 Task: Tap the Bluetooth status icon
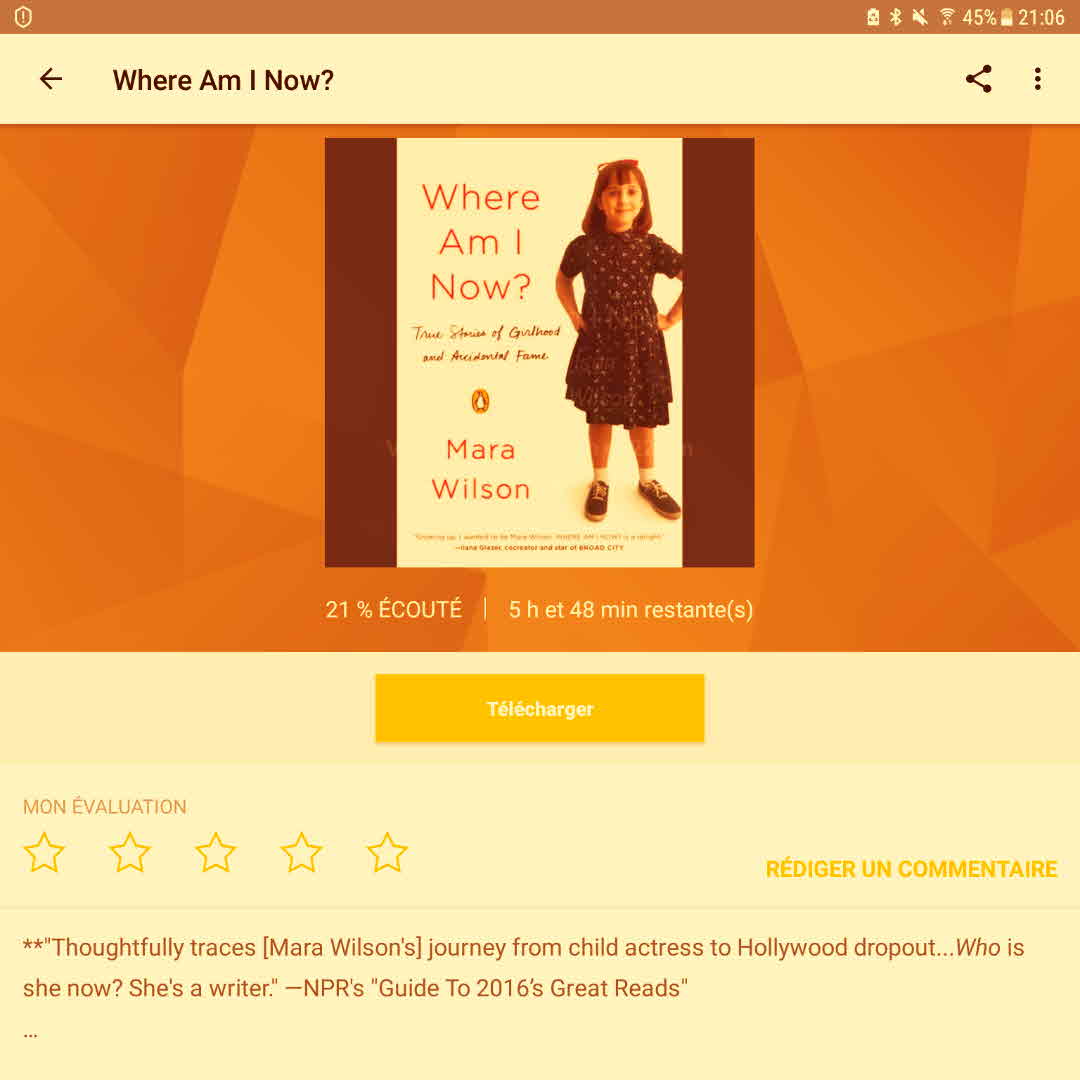point(895,17)
